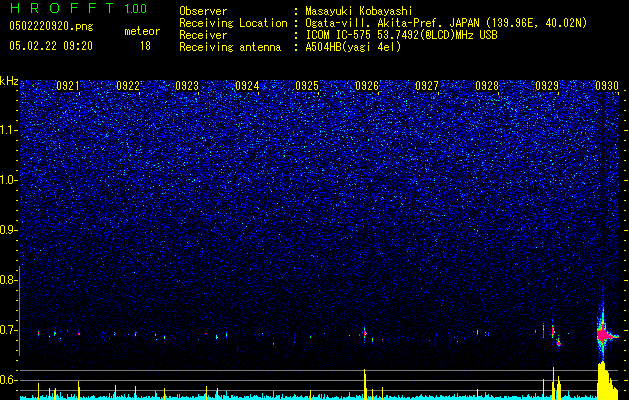The width and height of the screenshot is (629, 400).
Task: Click the 0927 time marker
Action: point(427,86)
